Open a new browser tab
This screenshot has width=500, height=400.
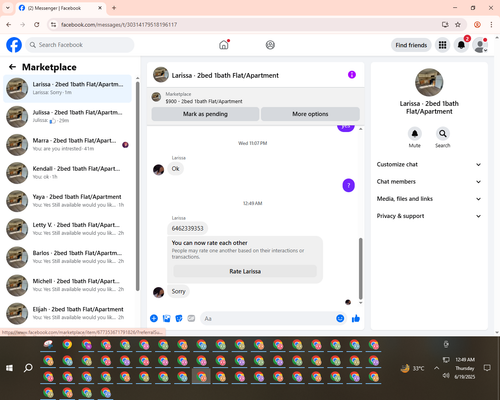tap(114, 8)
